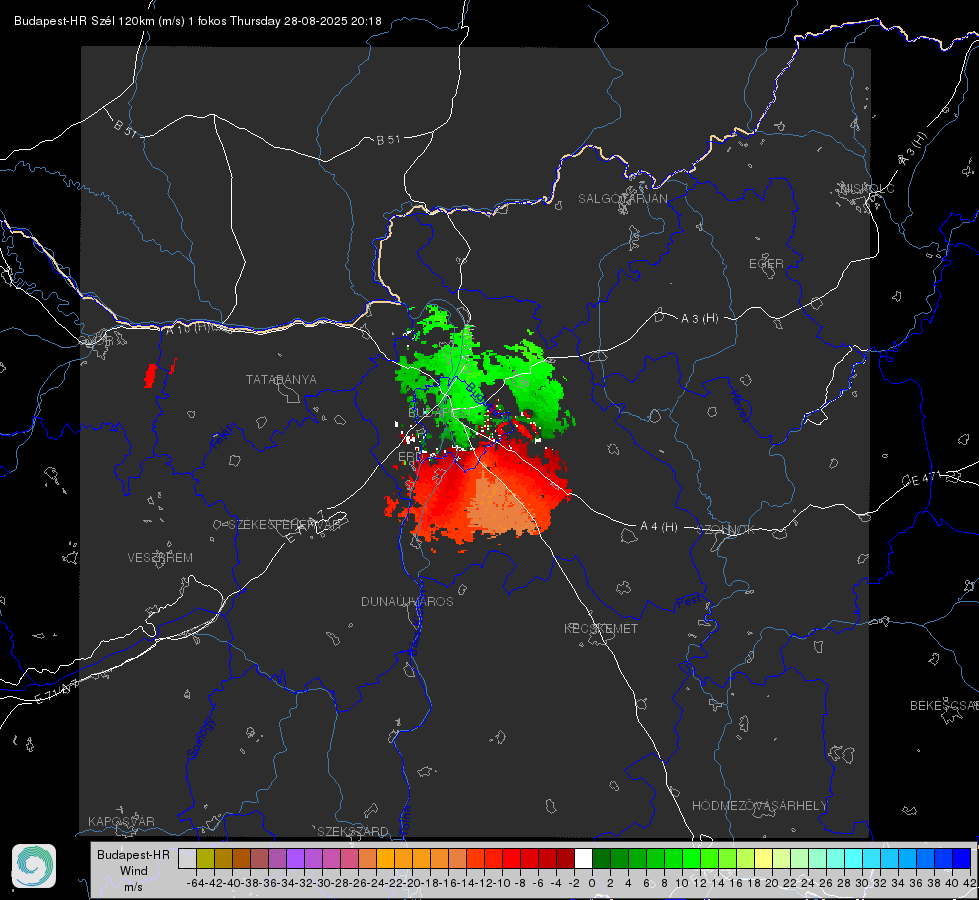
Task: Click the '42' value on the legend scale
Action: point(970,883)
